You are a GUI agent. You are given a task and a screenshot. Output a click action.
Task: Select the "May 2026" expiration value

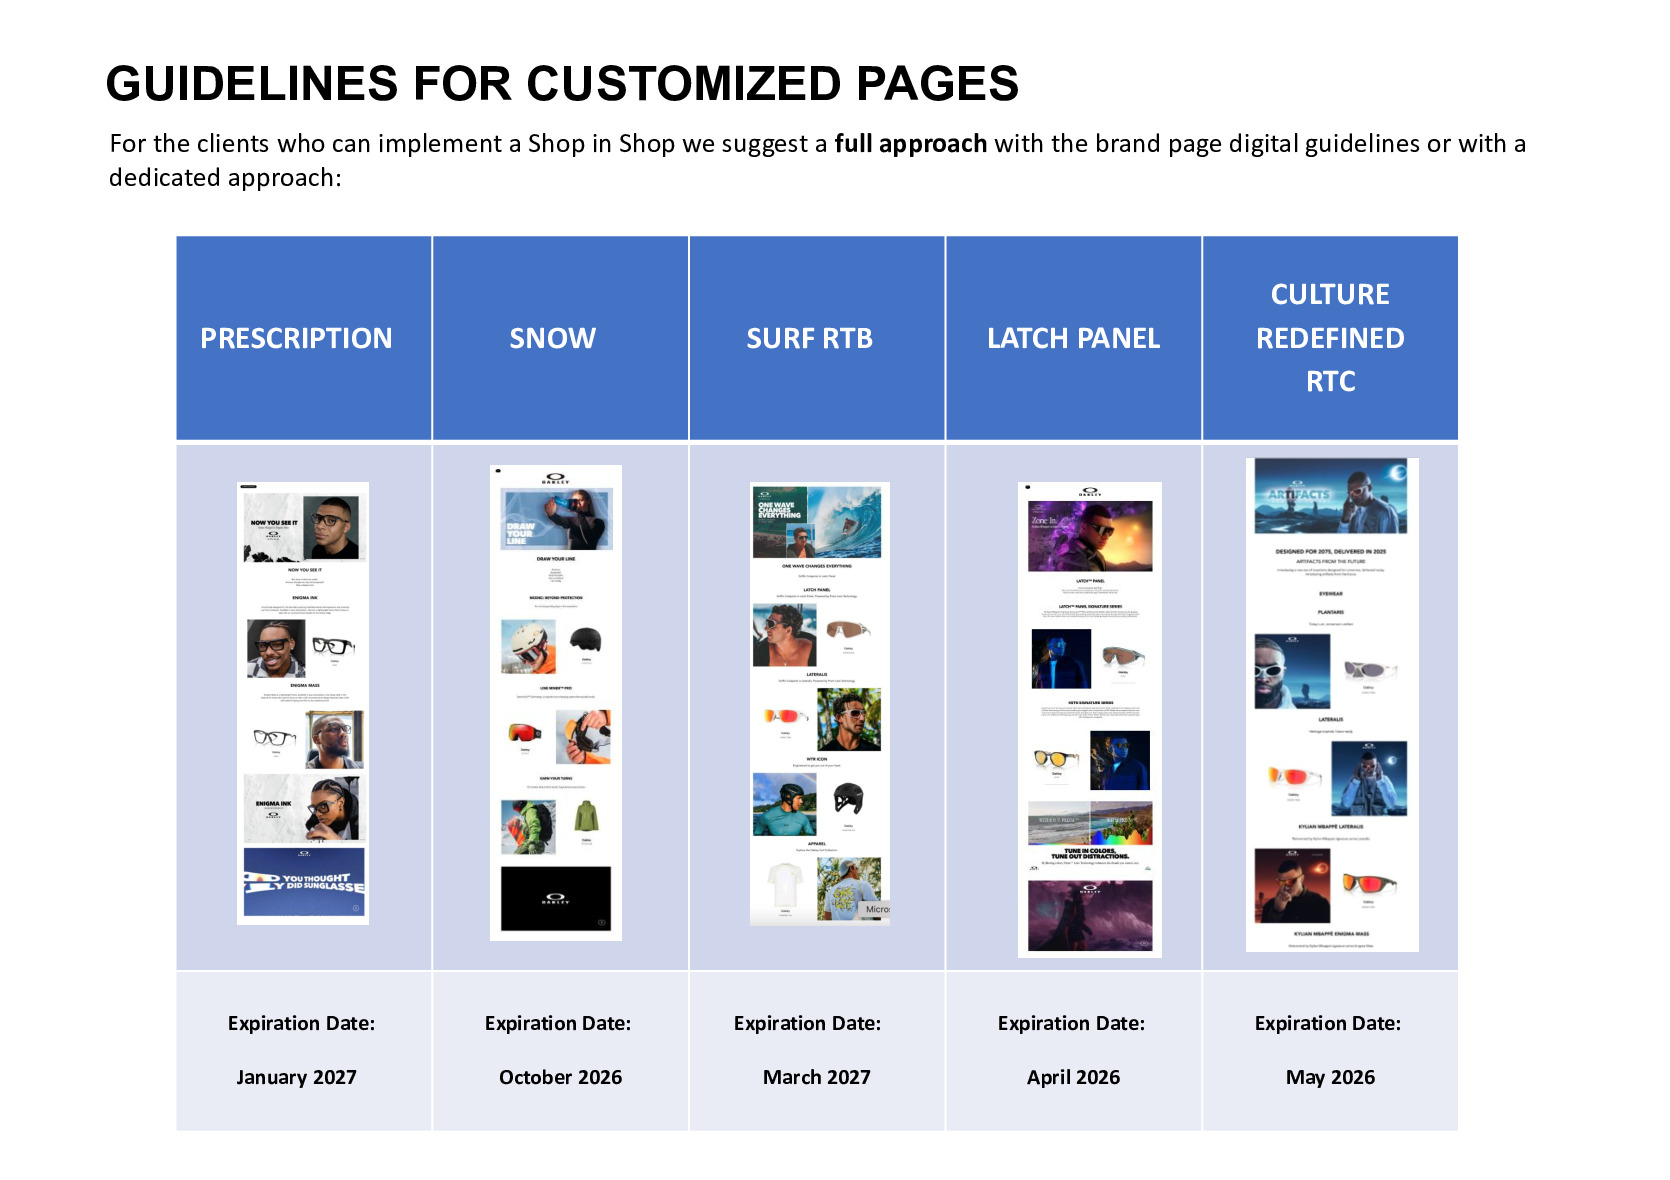point(1330,1077)
